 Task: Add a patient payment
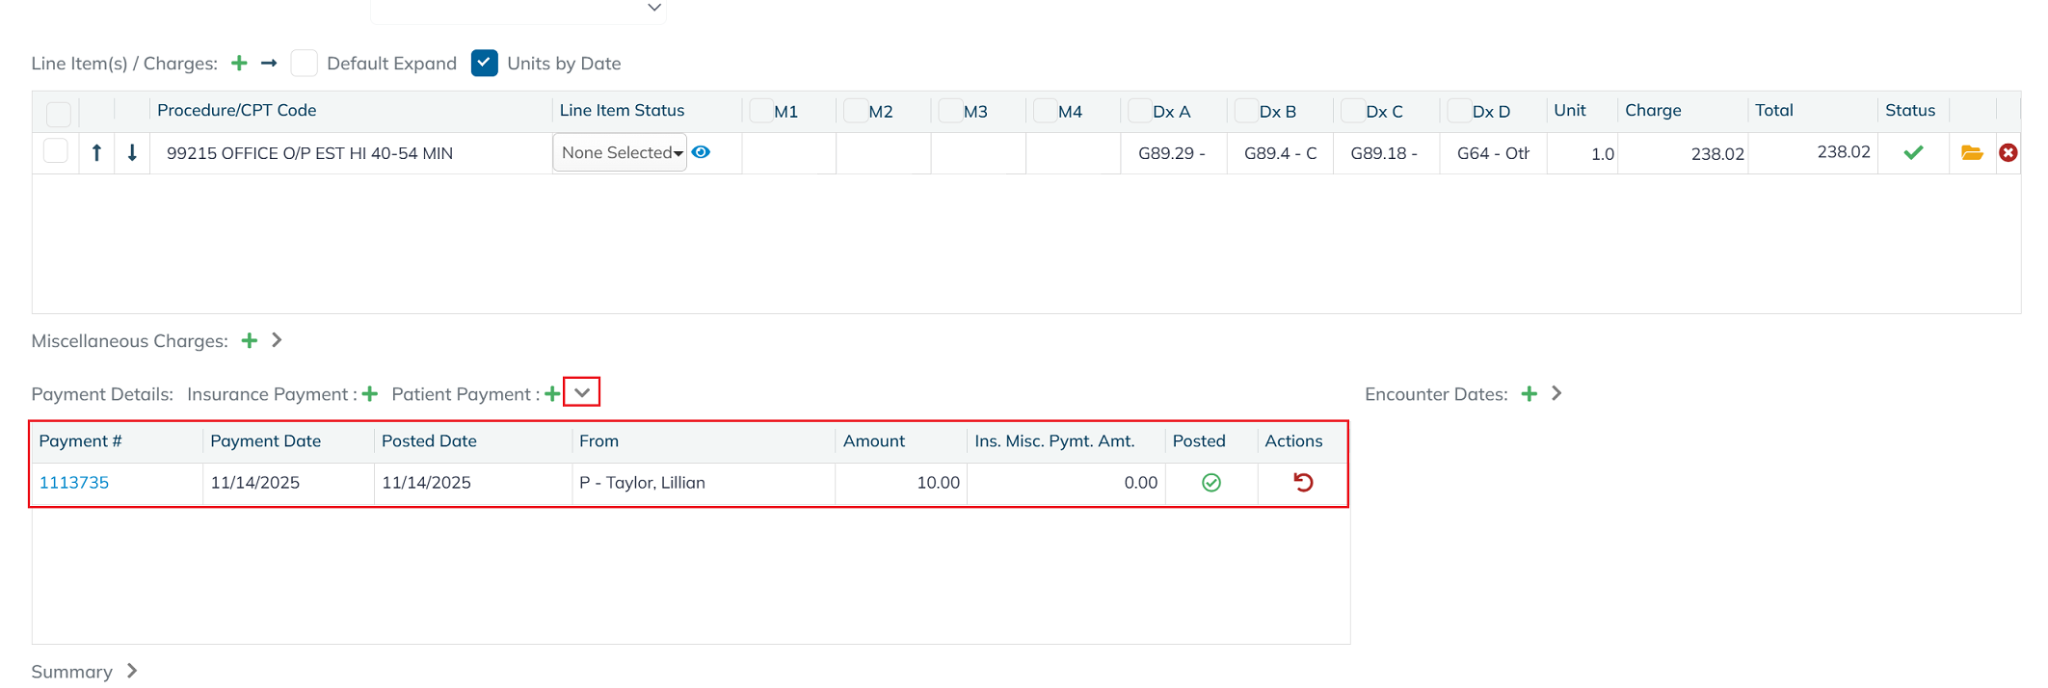pos(551,394)
